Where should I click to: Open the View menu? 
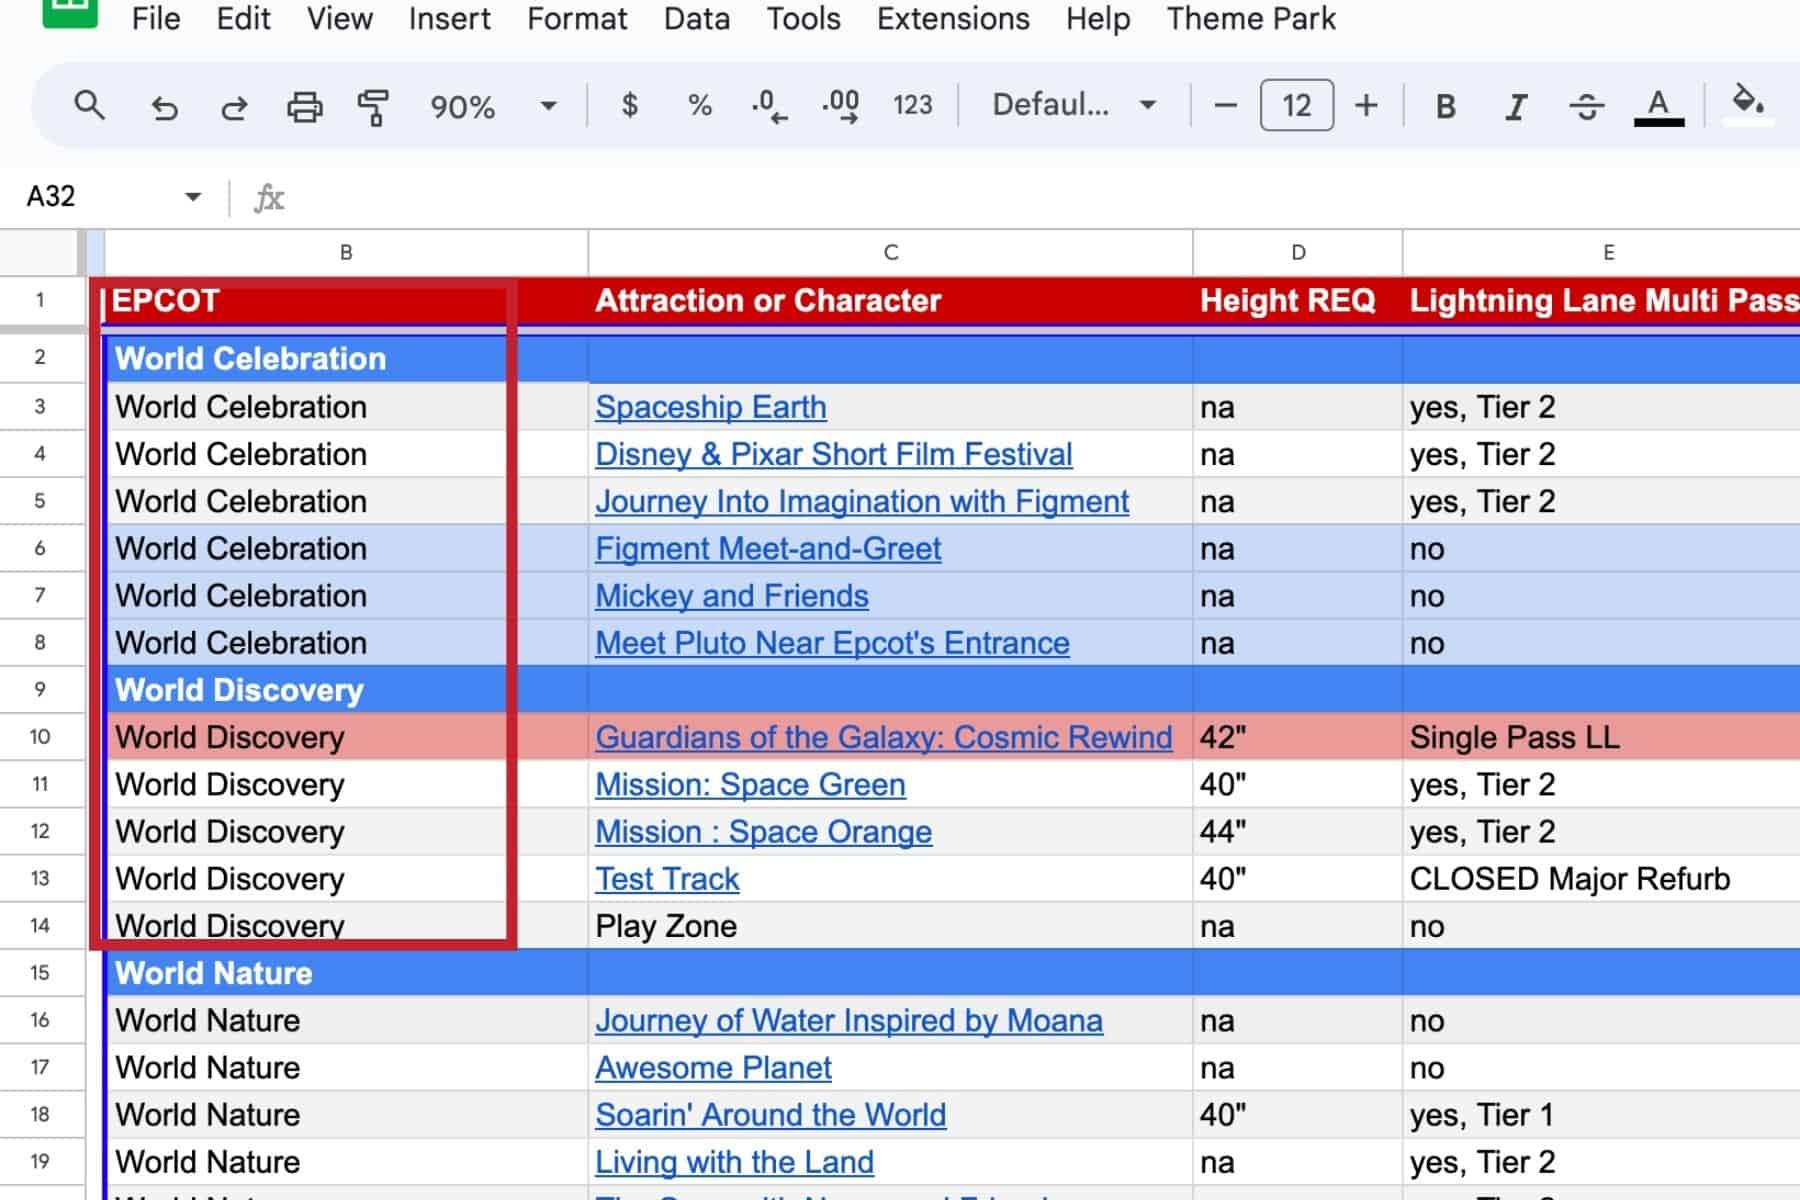click(x=339, y=19)
